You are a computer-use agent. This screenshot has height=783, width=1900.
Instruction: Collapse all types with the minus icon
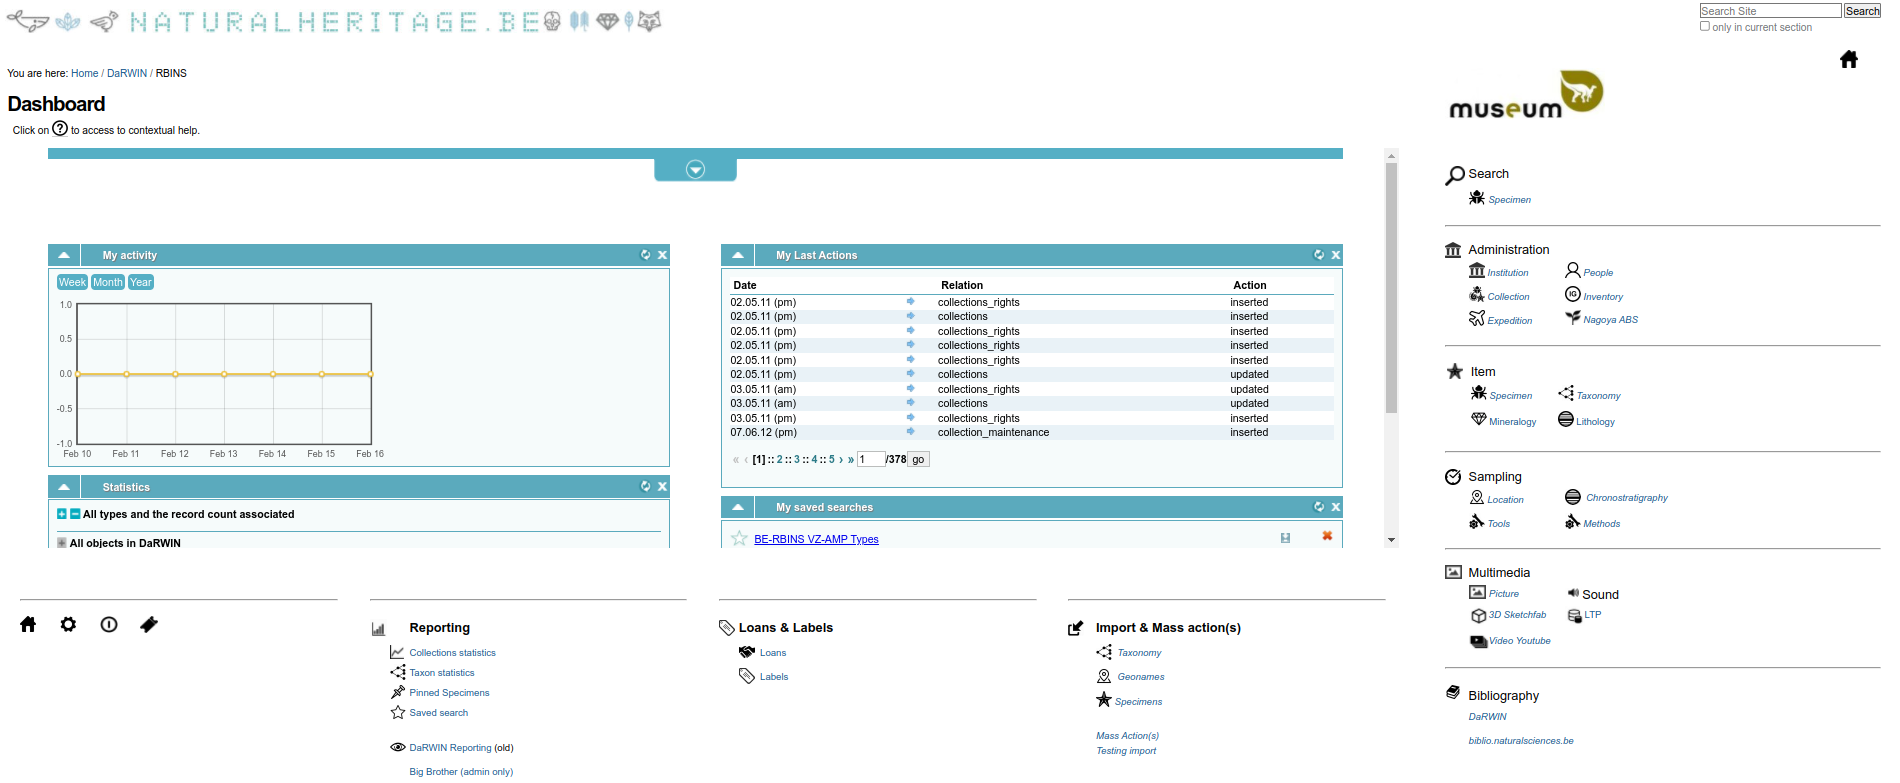75,514
